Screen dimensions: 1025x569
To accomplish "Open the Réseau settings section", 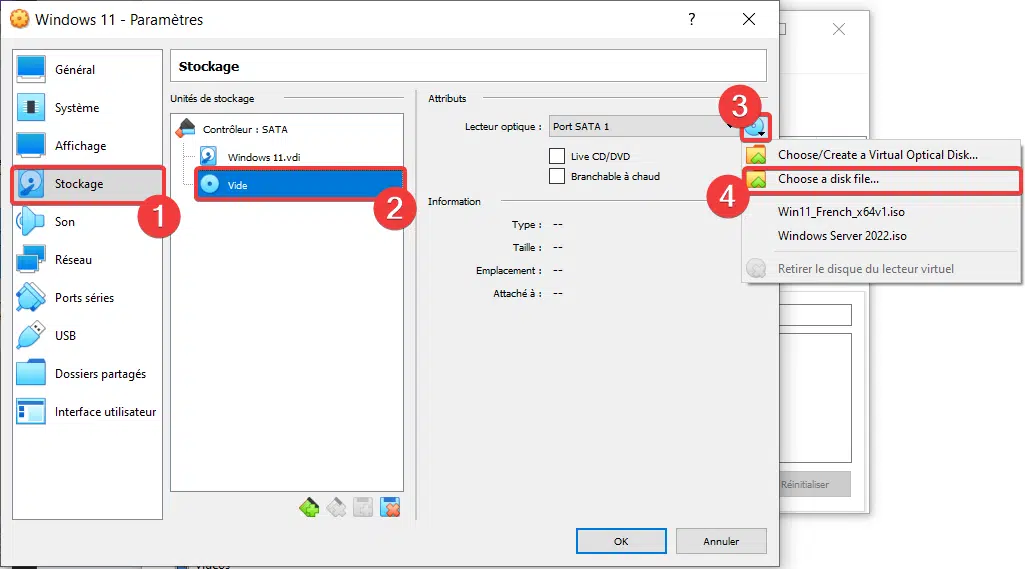I will point(87,260).
